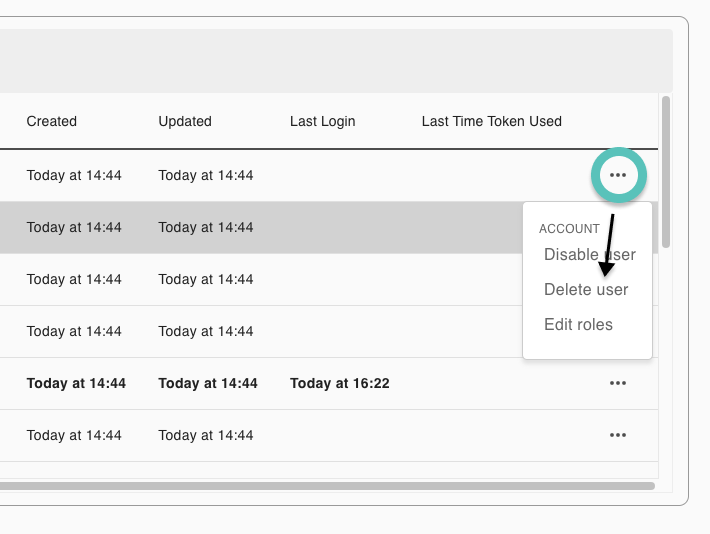Click the Updated column header
The image size is (710, 534).
(x=185, y=121)
